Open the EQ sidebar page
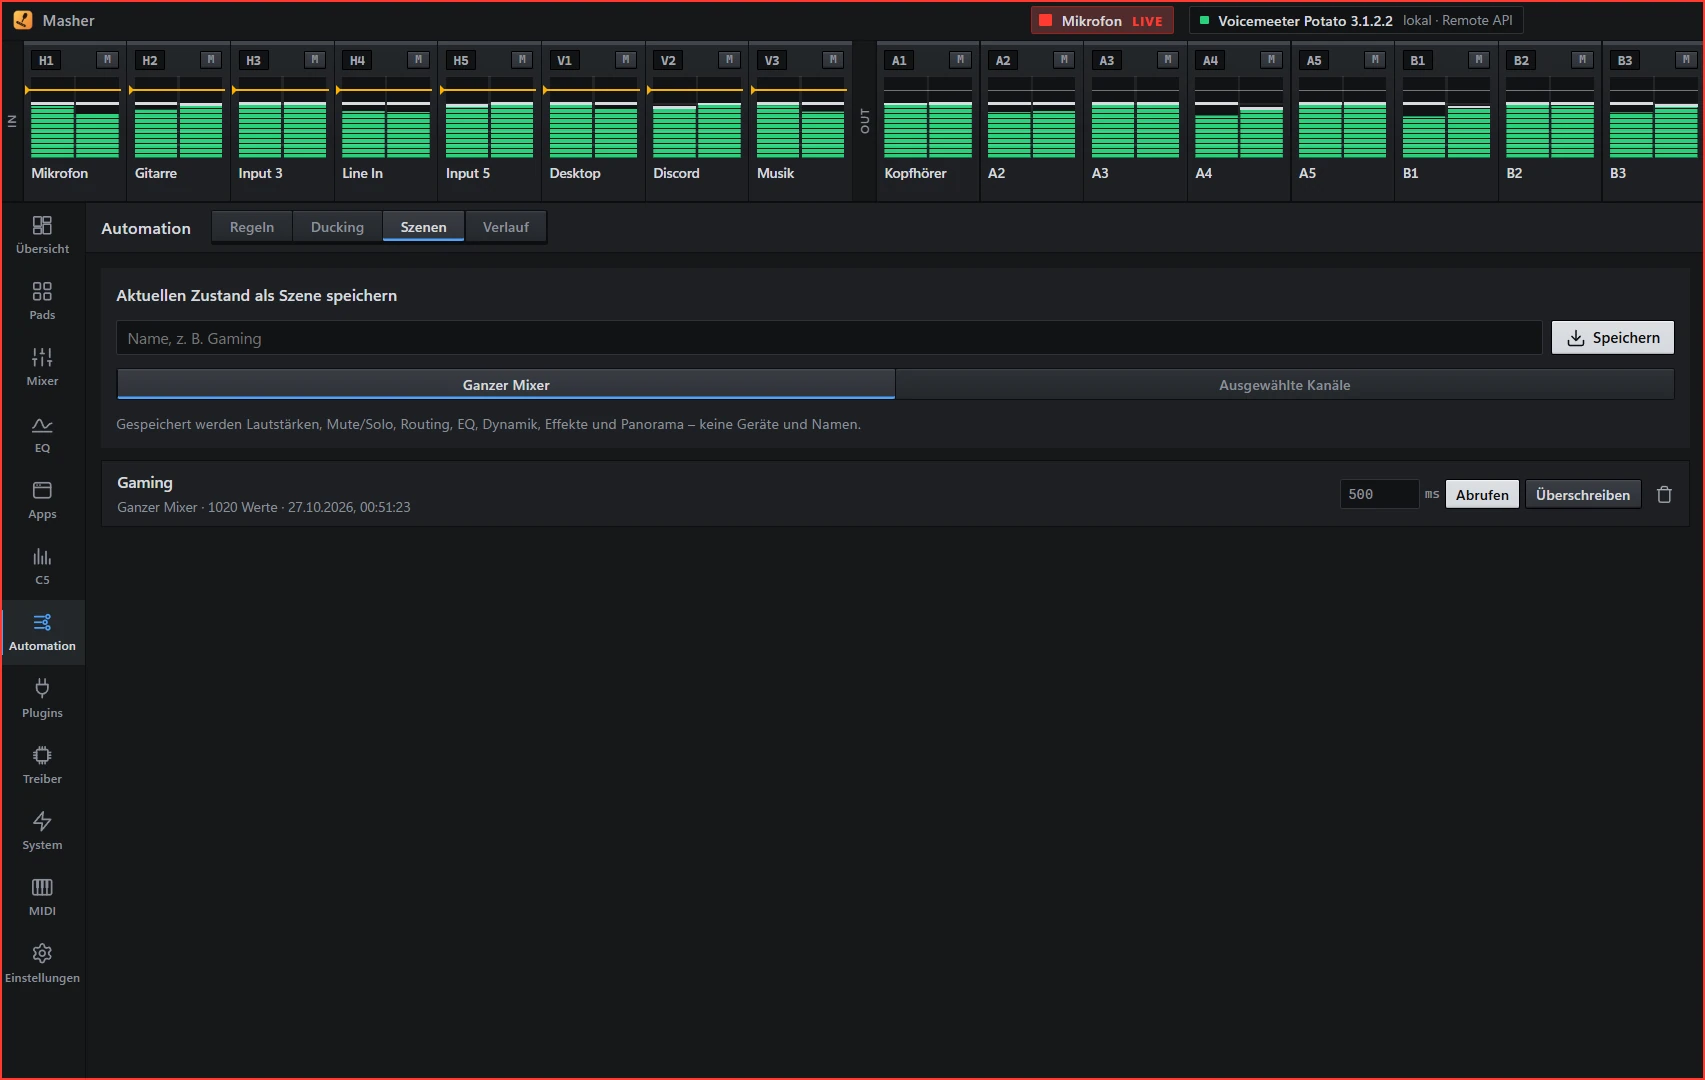 pos(42,434)
